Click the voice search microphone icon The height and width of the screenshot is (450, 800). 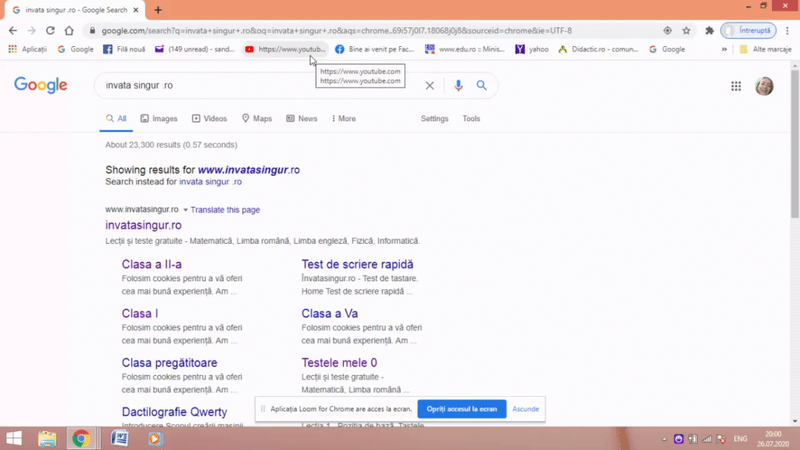(458, 86)
